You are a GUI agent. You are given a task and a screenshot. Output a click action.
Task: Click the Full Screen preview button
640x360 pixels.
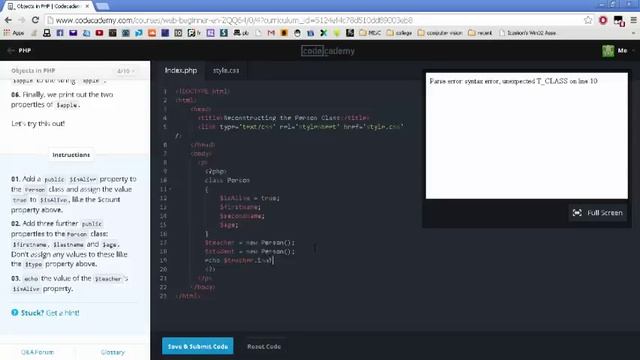598,213
